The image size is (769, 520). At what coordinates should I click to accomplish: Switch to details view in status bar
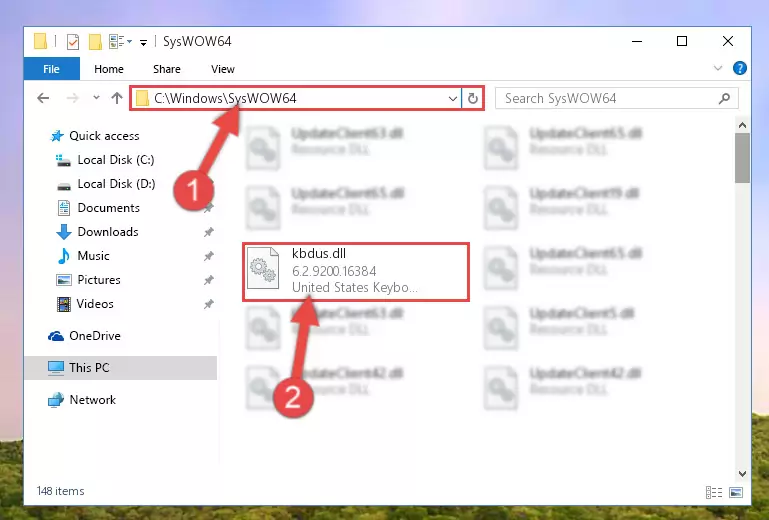click(714, 492)
